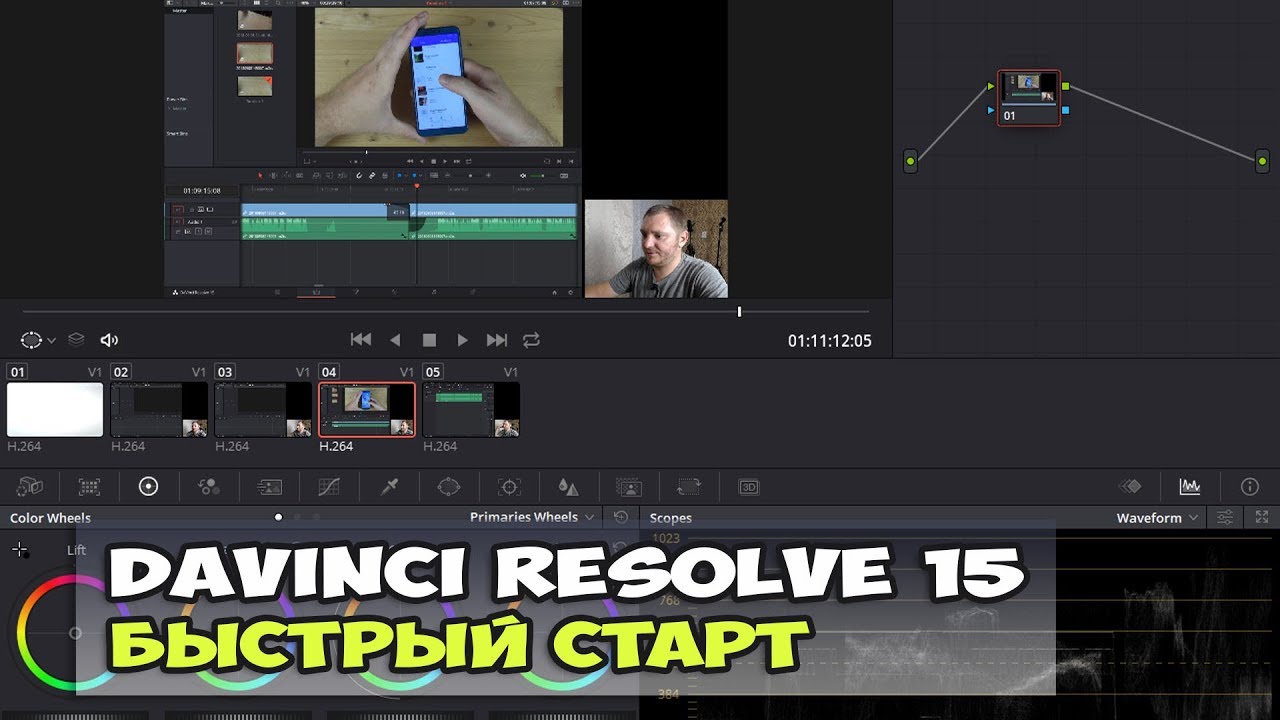Open the Blur palette
This screenshot has width=1280, height=720.
click(568, 487)
